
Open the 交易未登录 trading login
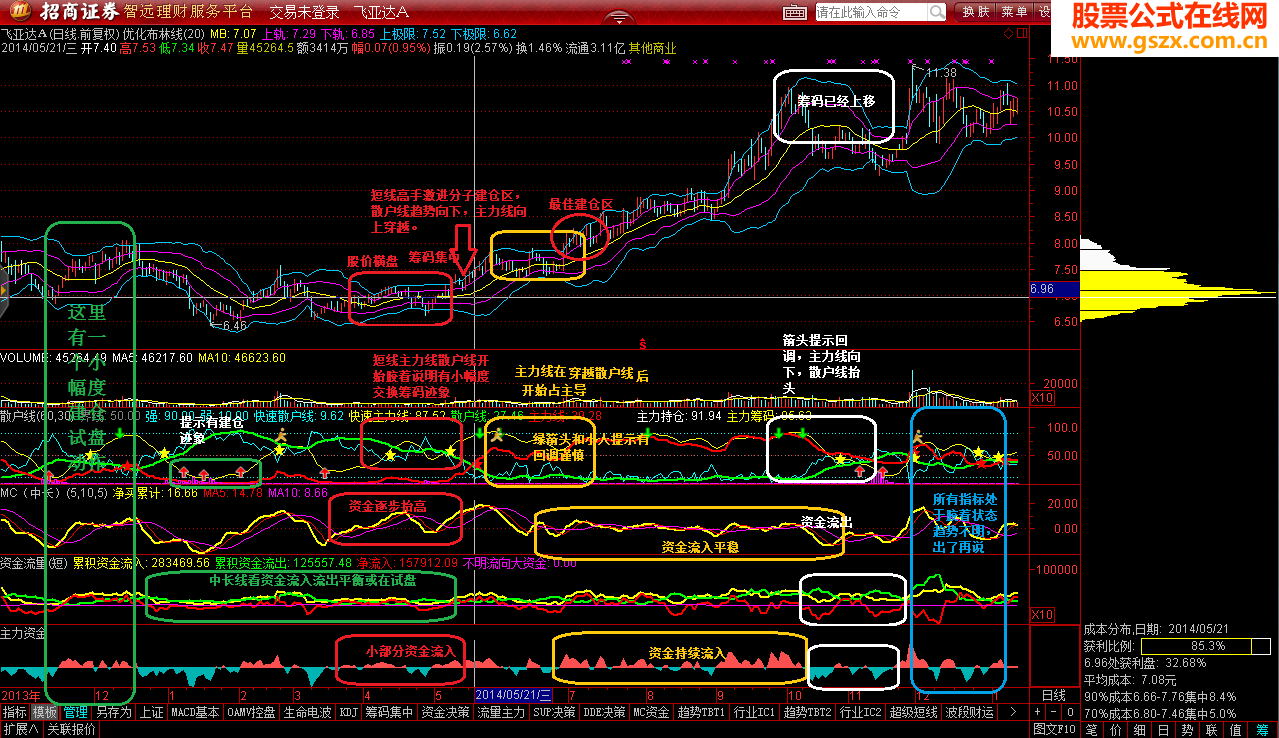tap(305, 13)
